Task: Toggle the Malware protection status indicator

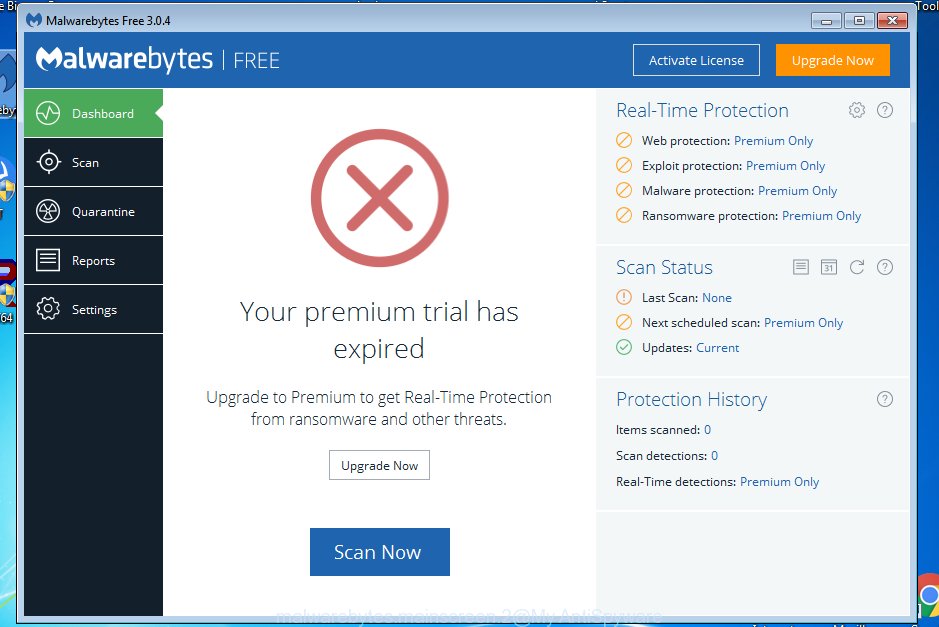Action: click(x=623, y=190)
